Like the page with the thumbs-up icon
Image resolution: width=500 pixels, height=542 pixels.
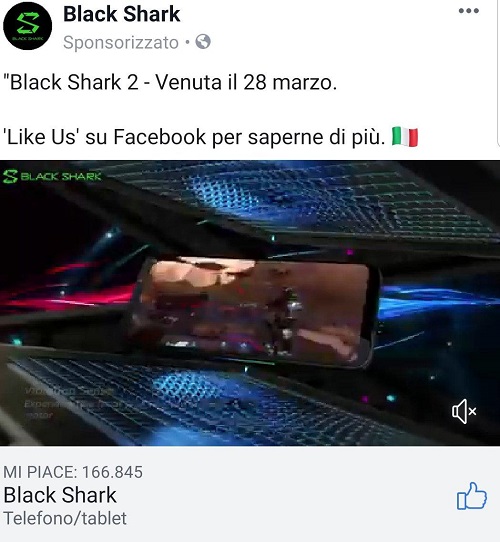[472, 496]
